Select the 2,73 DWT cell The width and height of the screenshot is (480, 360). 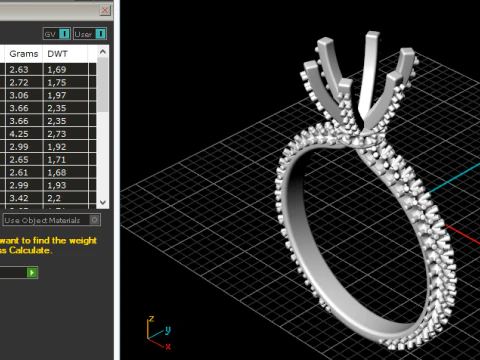point(66,134)
